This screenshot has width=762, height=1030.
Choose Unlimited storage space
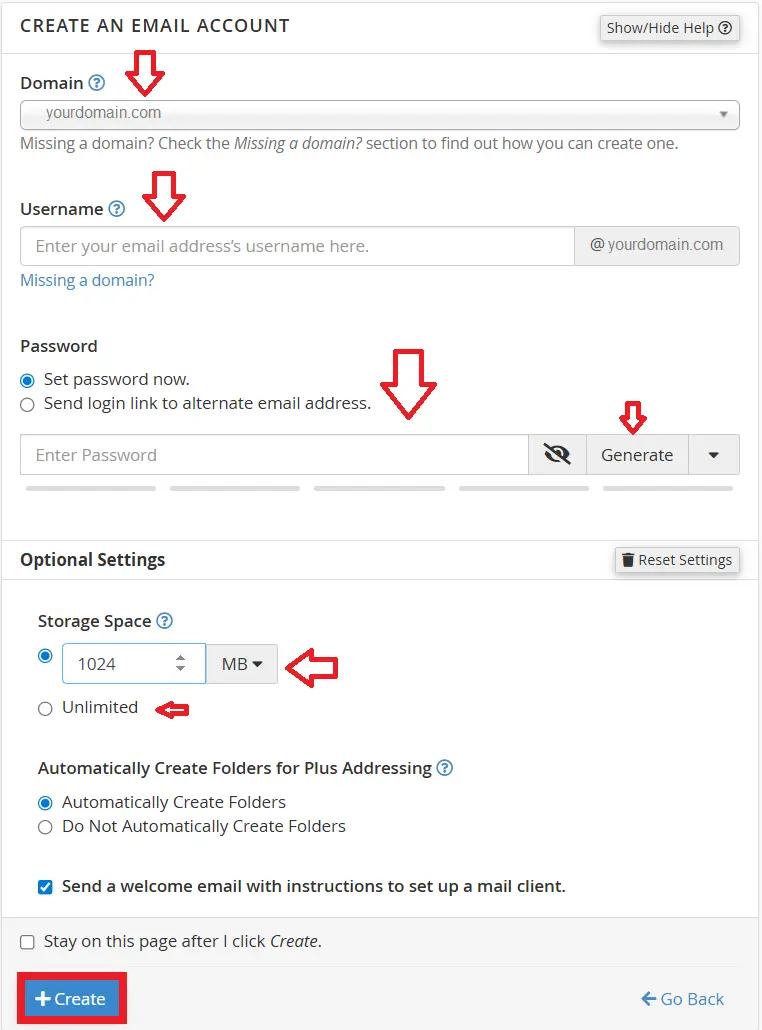[x=45, y=708]
